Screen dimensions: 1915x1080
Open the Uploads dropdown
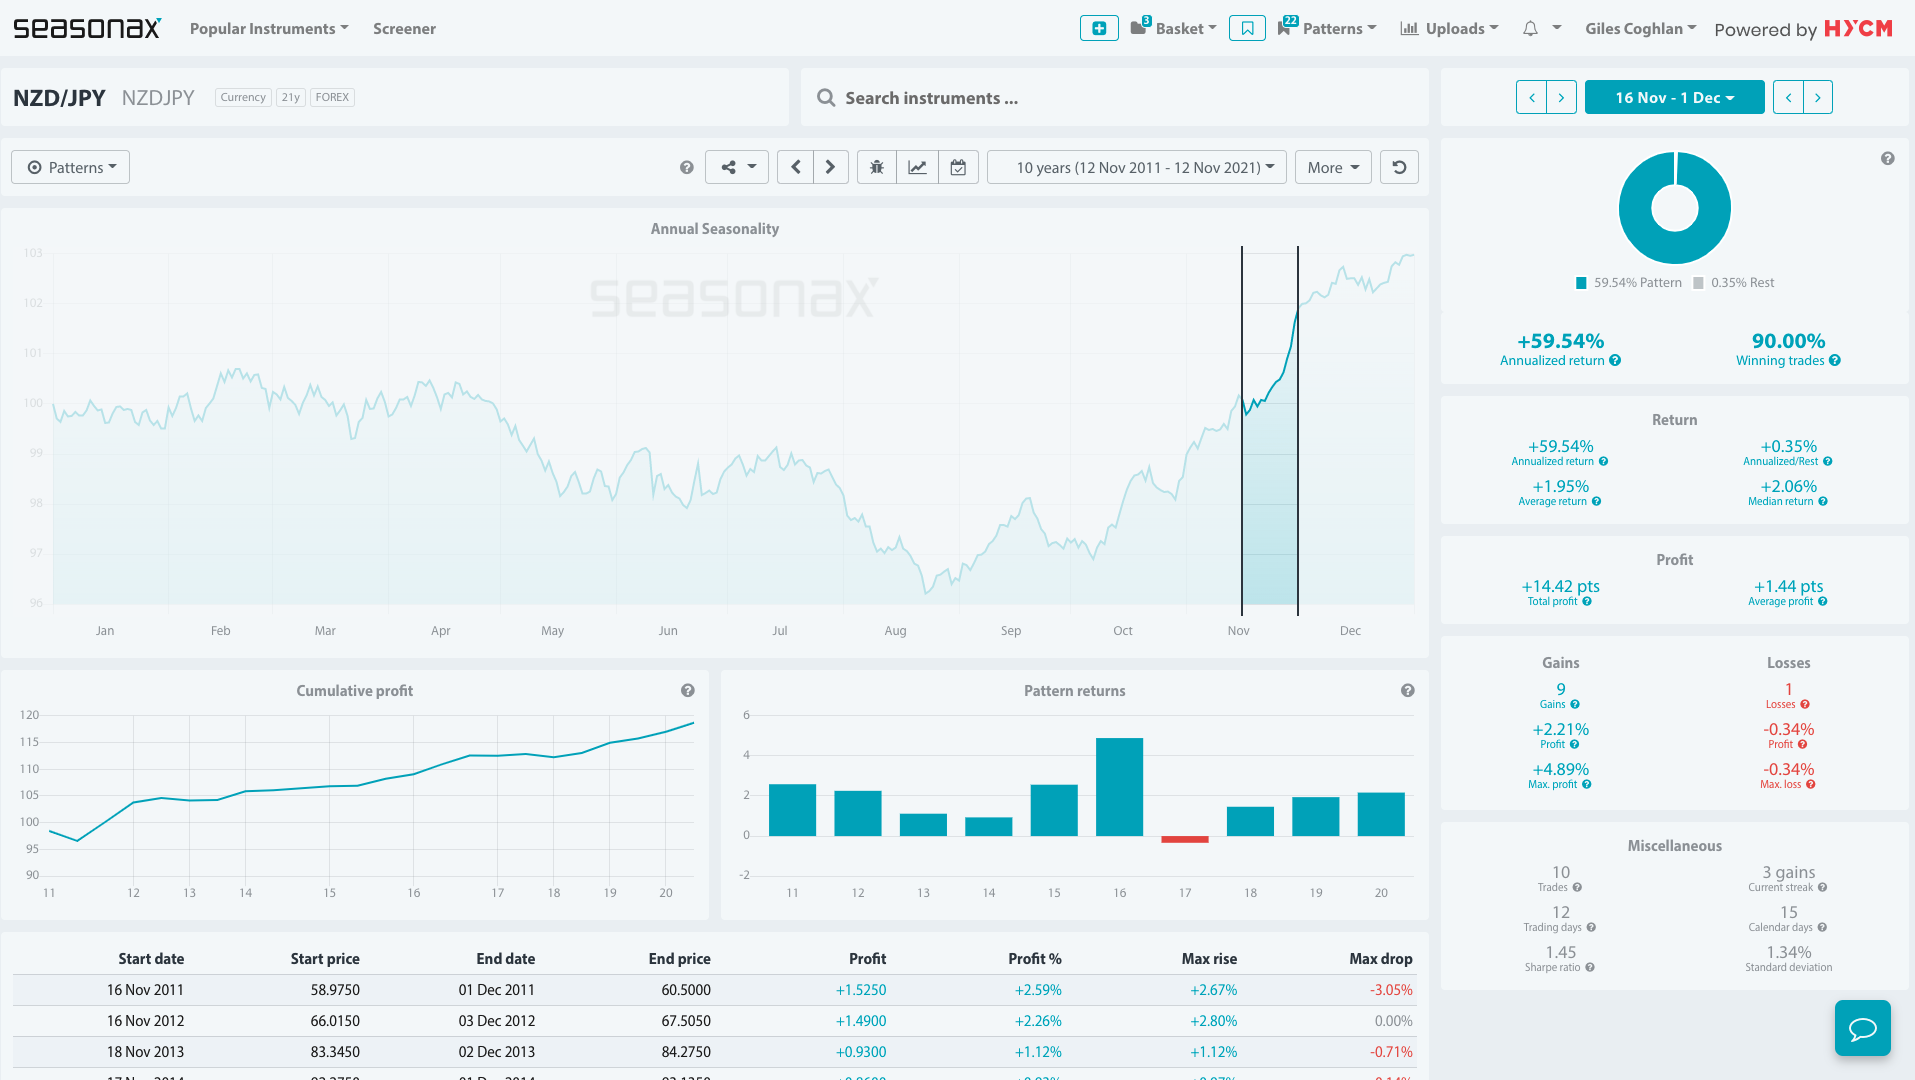1450,28
